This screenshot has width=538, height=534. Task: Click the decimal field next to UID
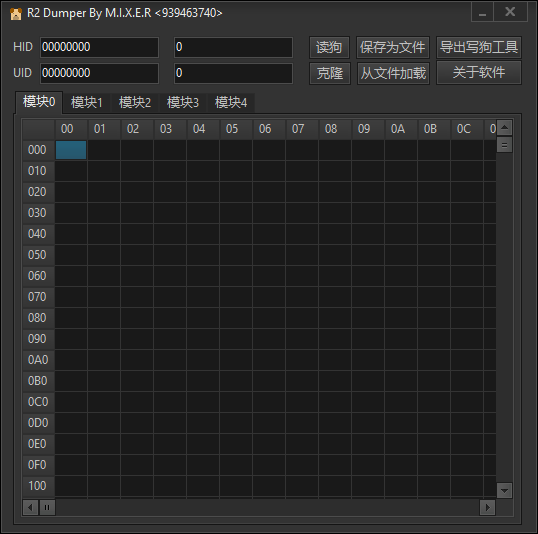[233, 73]
